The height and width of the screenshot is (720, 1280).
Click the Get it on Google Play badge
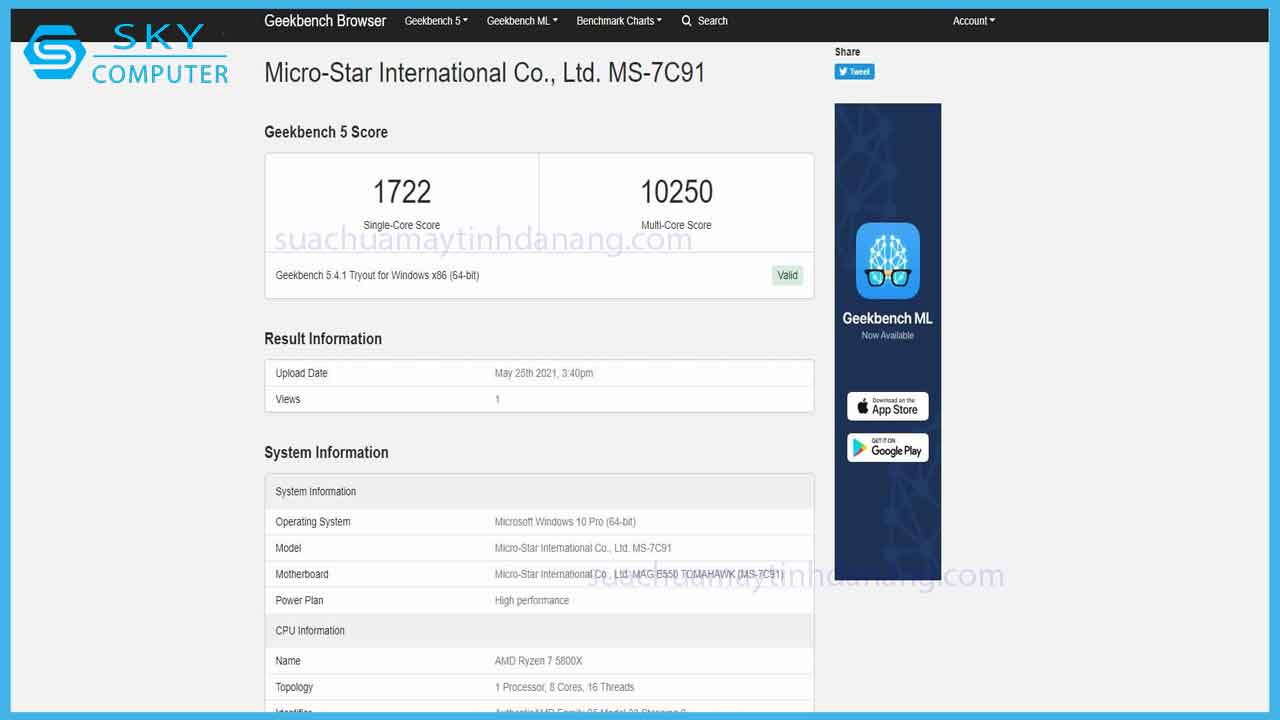point(888,447)
